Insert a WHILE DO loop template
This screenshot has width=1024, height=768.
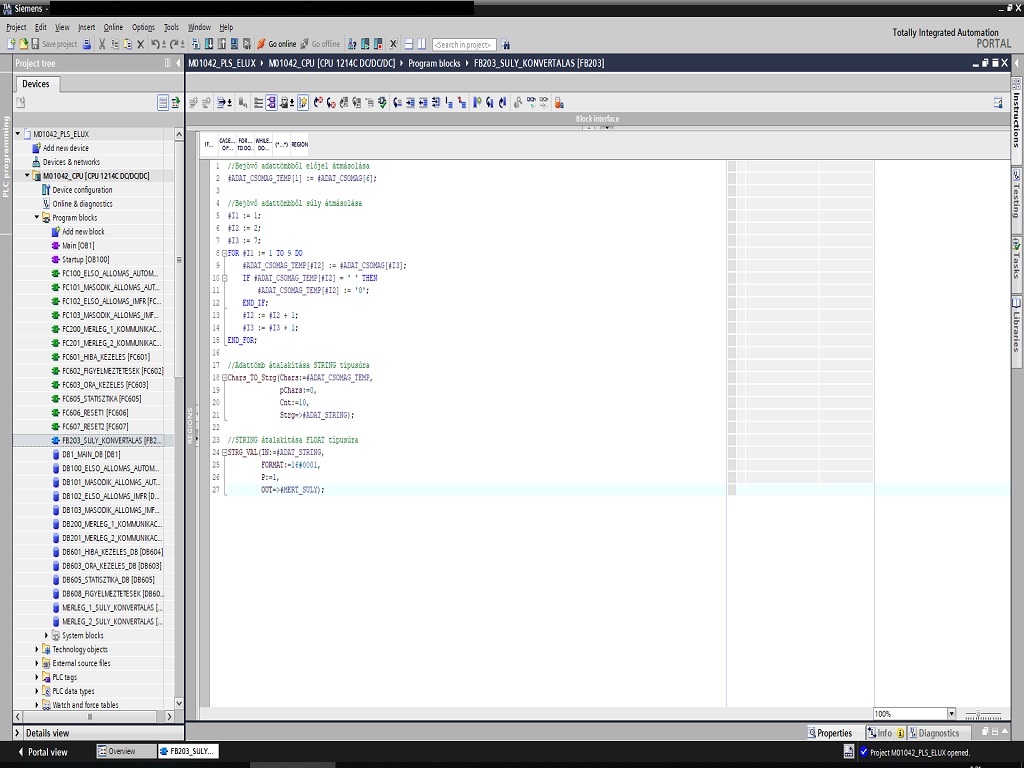[x=263, y=144]
